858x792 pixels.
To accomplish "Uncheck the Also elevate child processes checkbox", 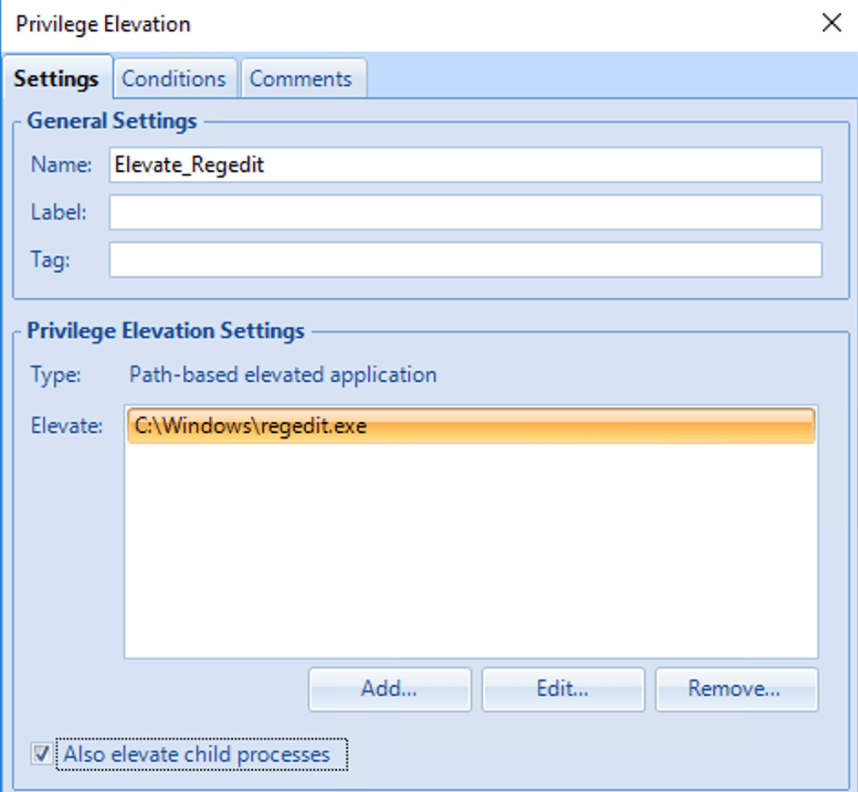I will click(x=41, y=754).
